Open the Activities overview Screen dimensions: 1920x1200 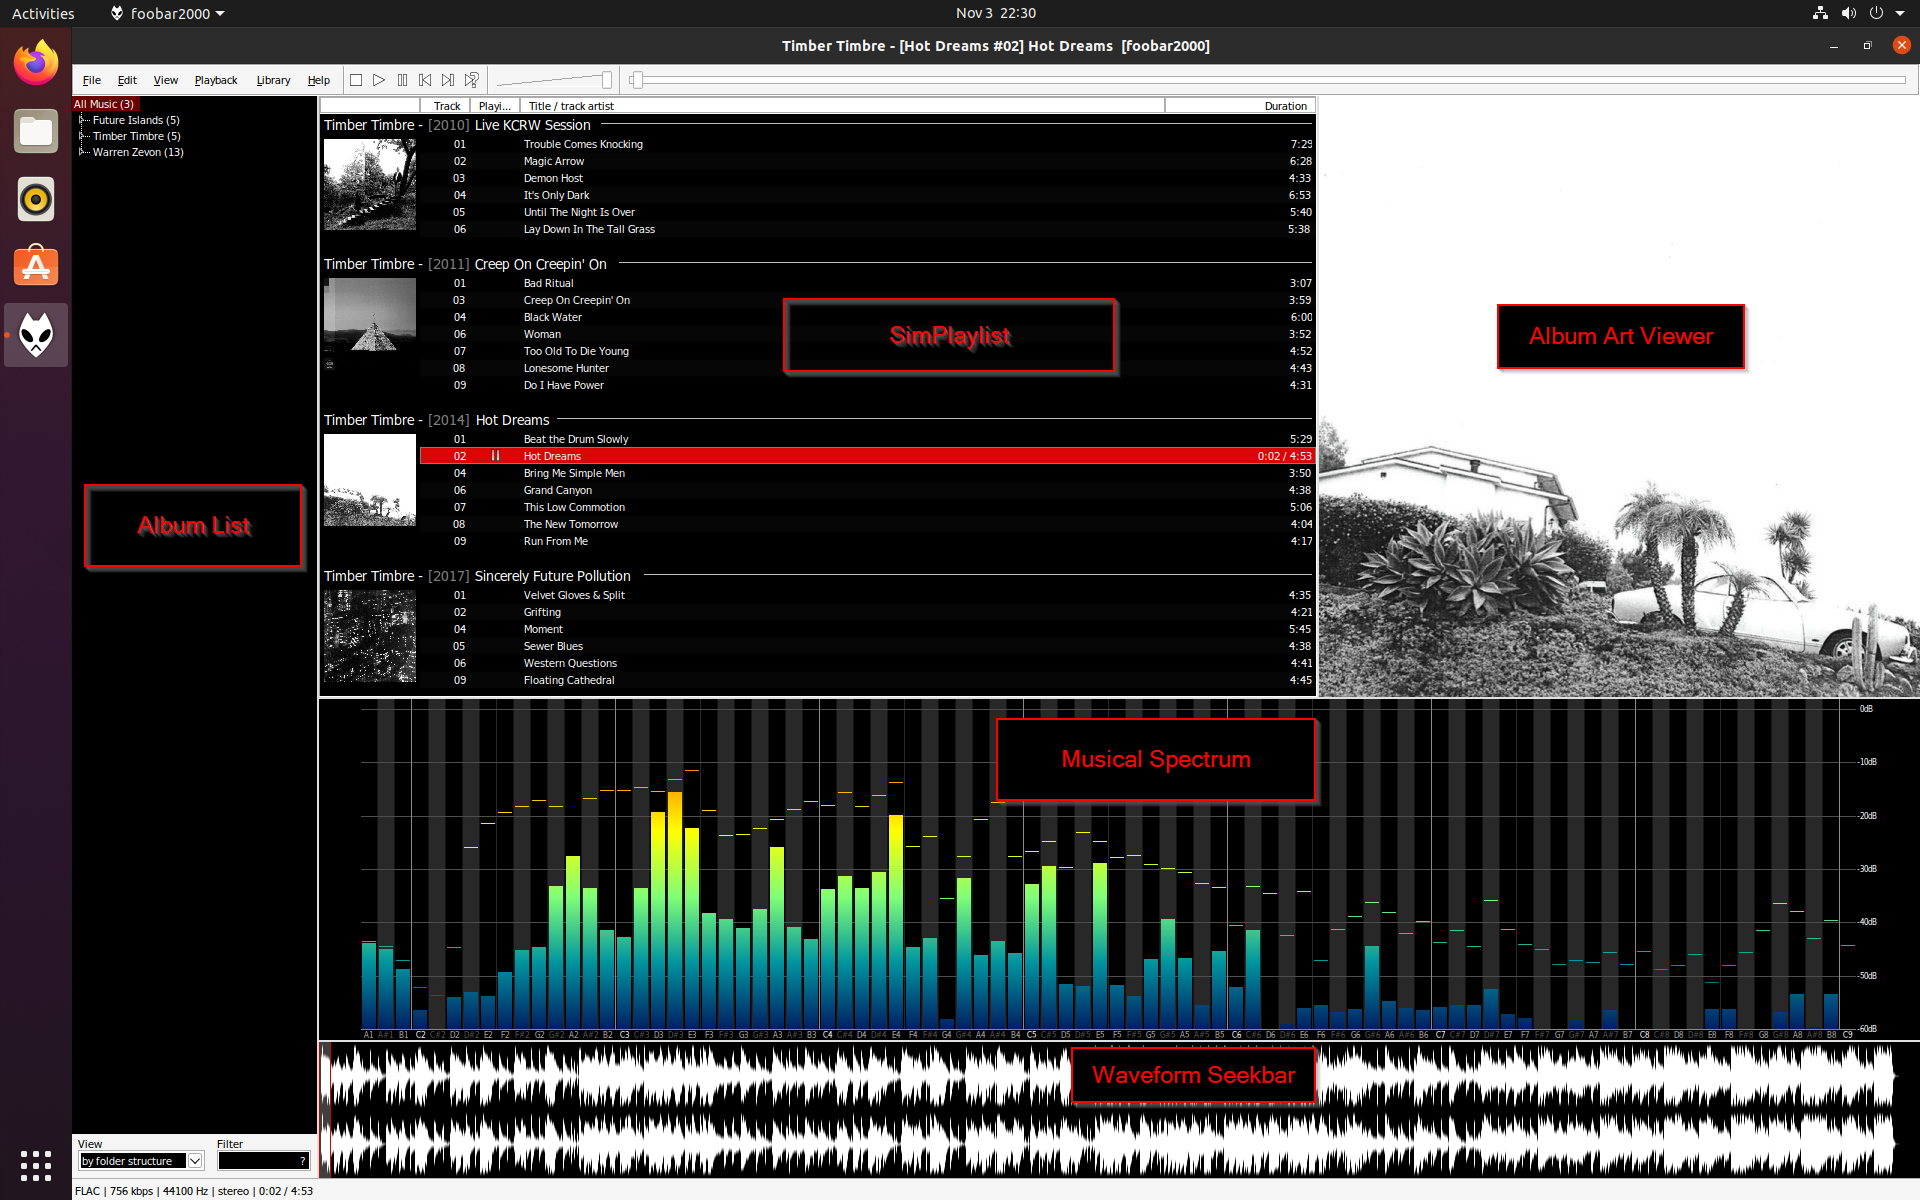tap(43, 13)
